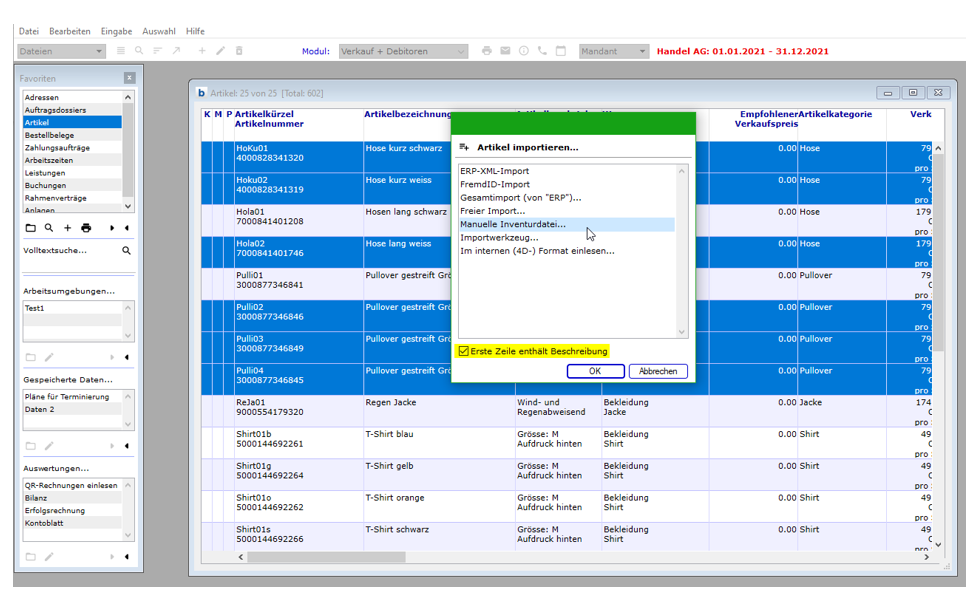975x596 pixels.
Task: Open the Bearbeiten menu
Action: [x=70, y=32]
